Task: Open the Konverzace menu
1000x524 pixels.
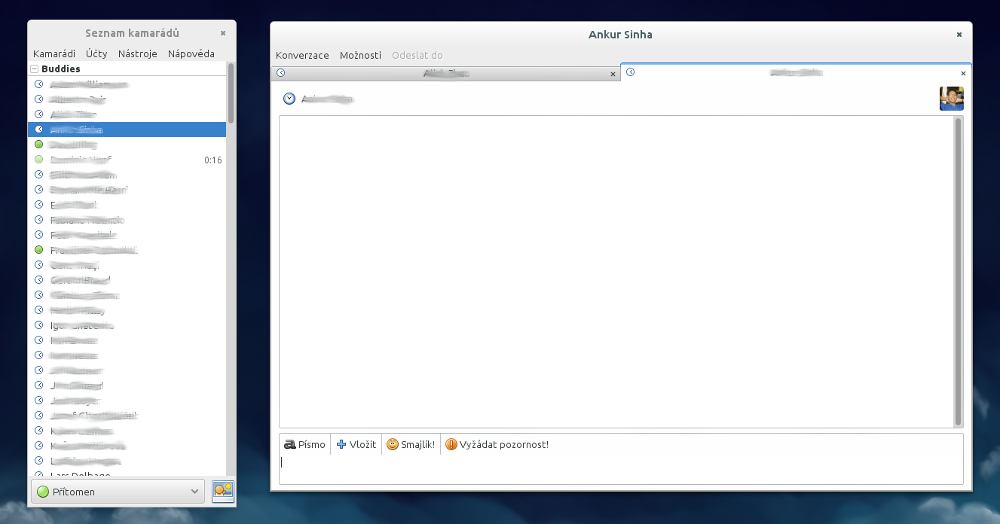Action: [302, 55]
